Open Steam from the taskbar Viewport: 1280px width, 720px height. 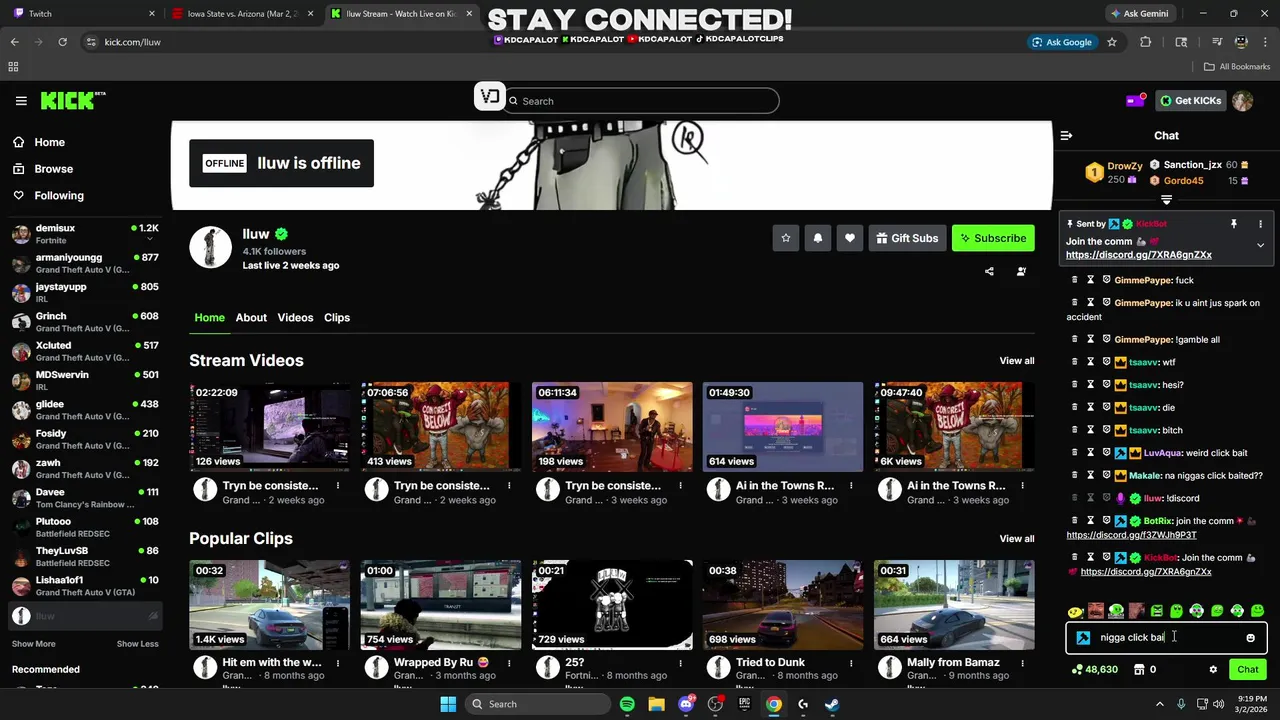[x=832, y=704]
